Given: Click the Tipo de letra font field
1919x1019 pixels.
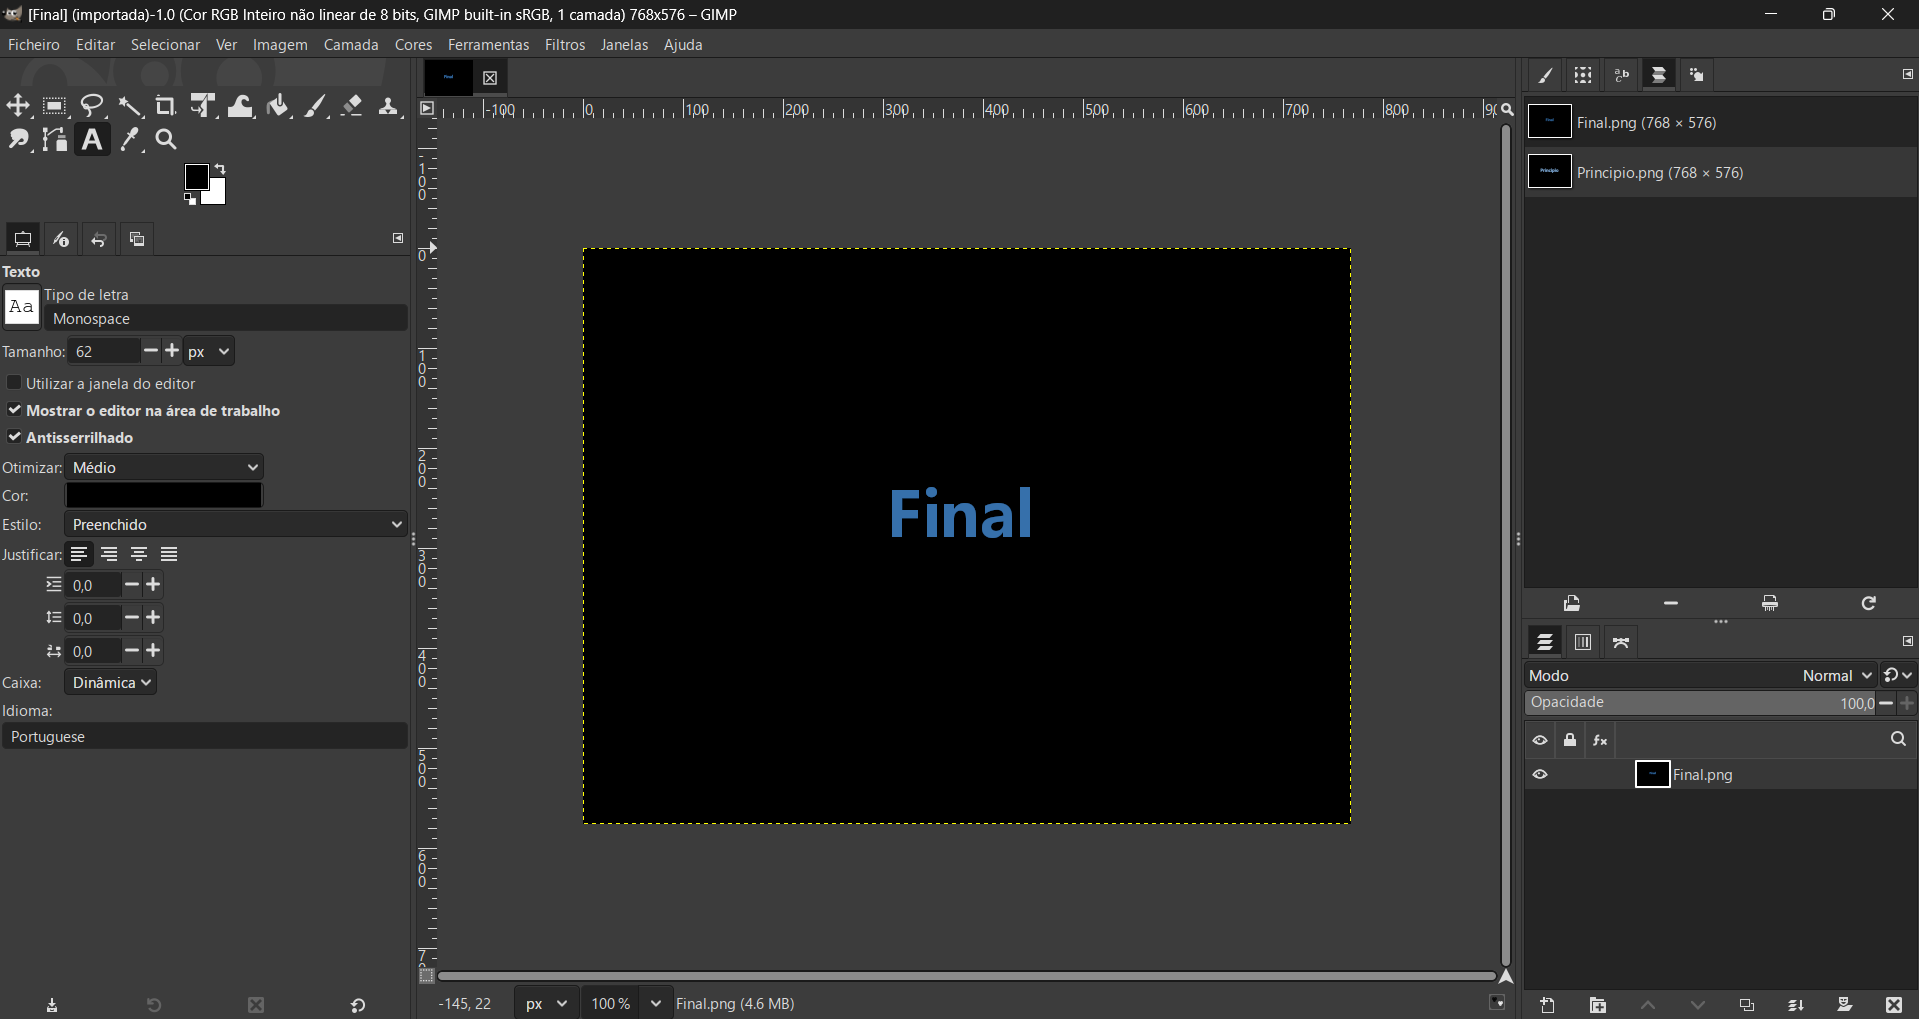Looking at the screenshot, I should coord(226,319).
